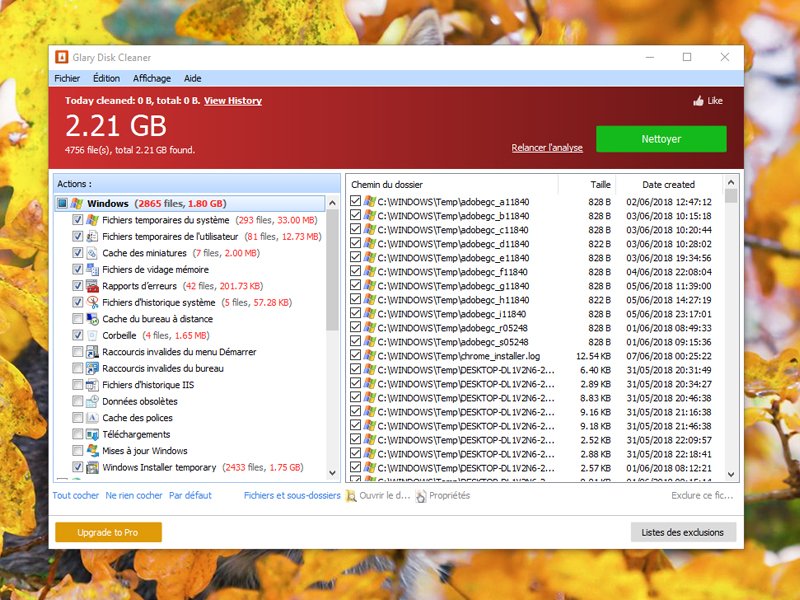Image resolution: width=800 pixels, height=600 pixels.
Task: Click the Propriétés hand icon
Action: point(420,496)
